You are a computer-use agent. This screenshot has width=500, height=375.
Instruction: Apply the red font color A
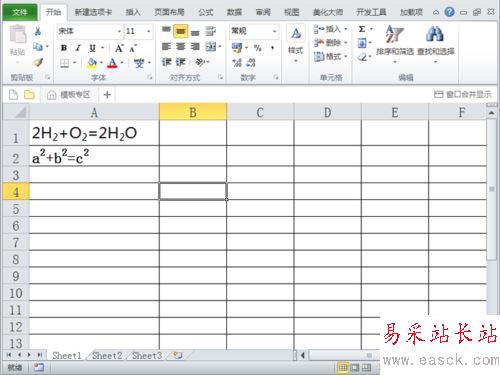click(x=112, y=63)
